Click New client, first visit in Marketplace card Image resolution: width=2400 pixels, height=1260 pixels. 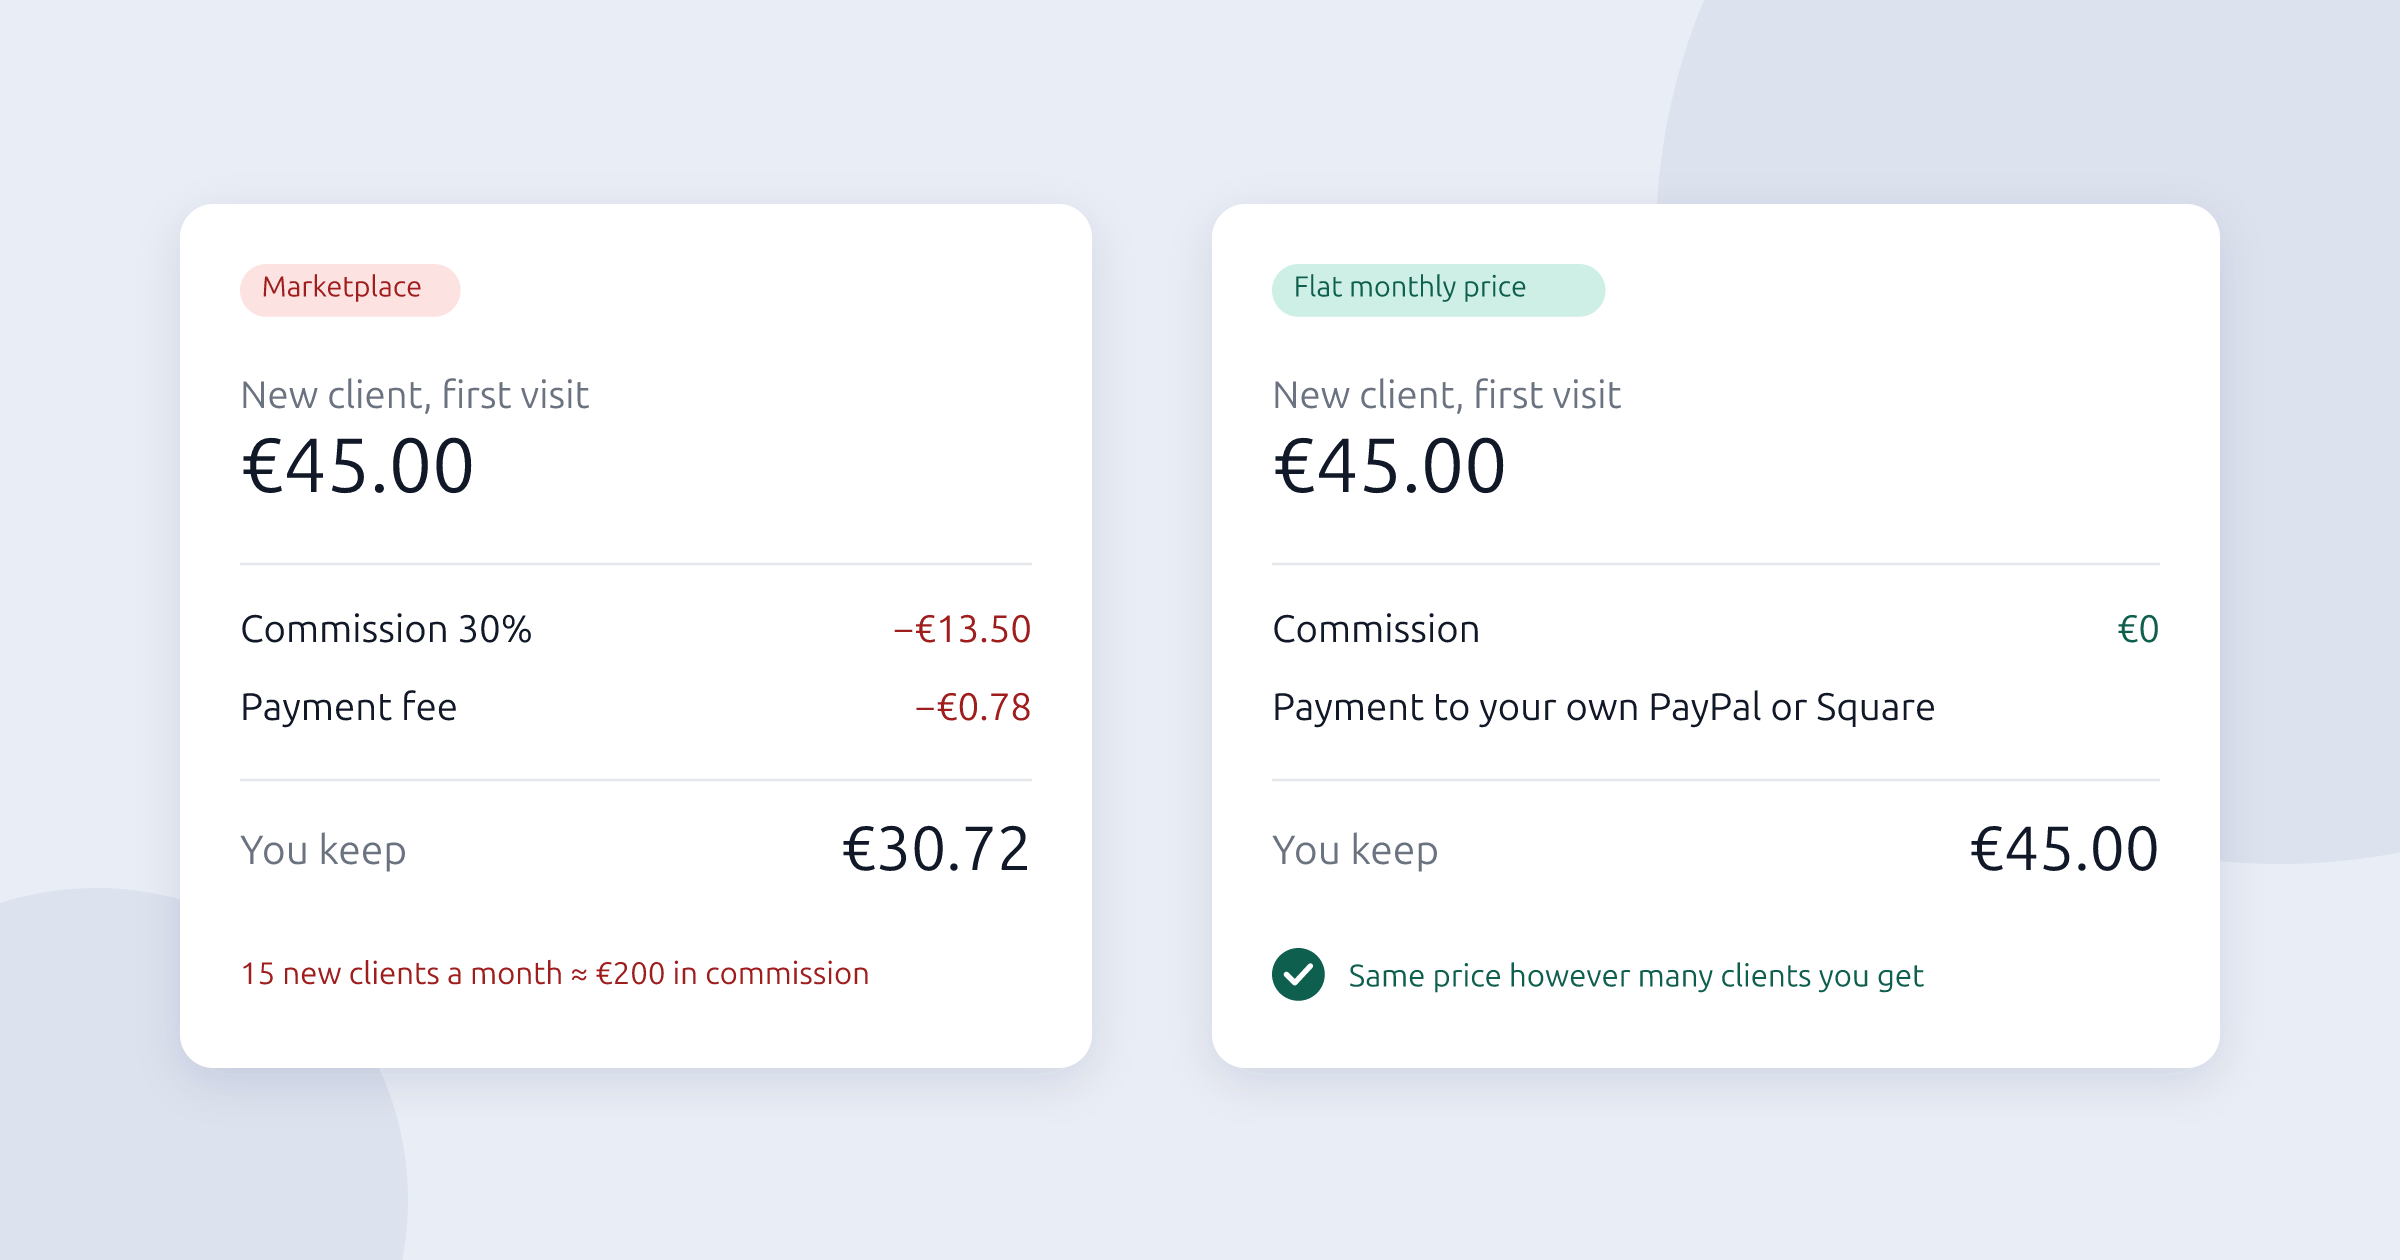tap(415, 395)
